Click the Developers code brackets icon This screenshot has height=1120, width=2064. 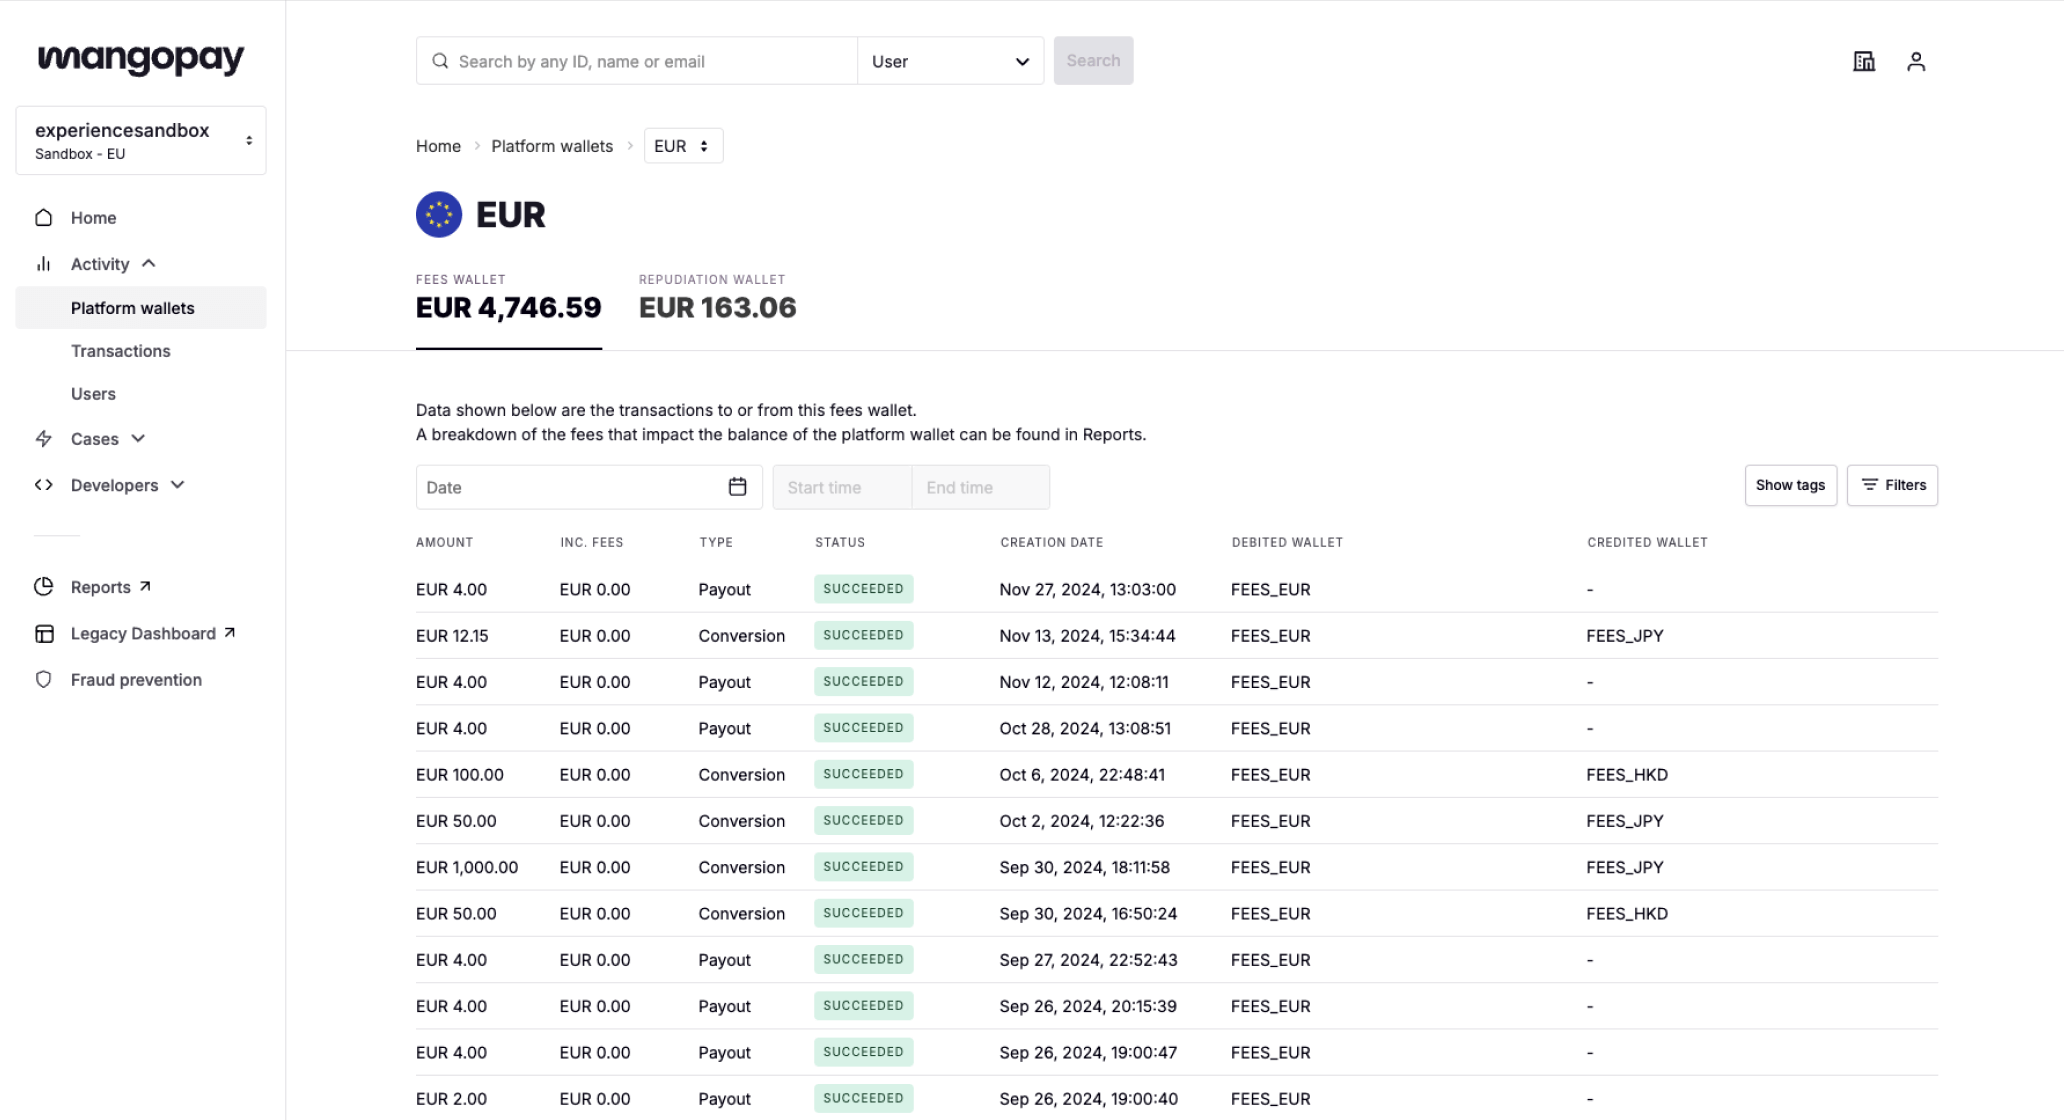point(44,485)
